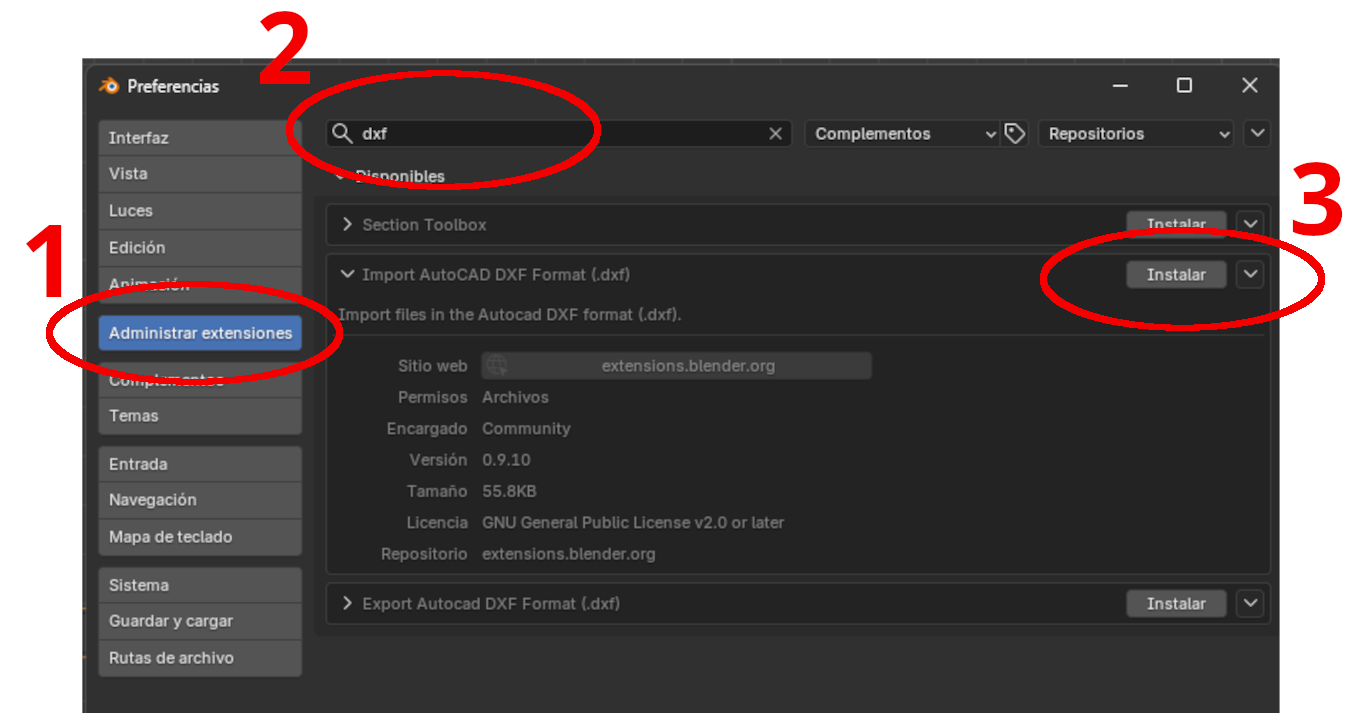Click the dxf search field
This screenshot has width=1360, height=713.
click(559, 134)
